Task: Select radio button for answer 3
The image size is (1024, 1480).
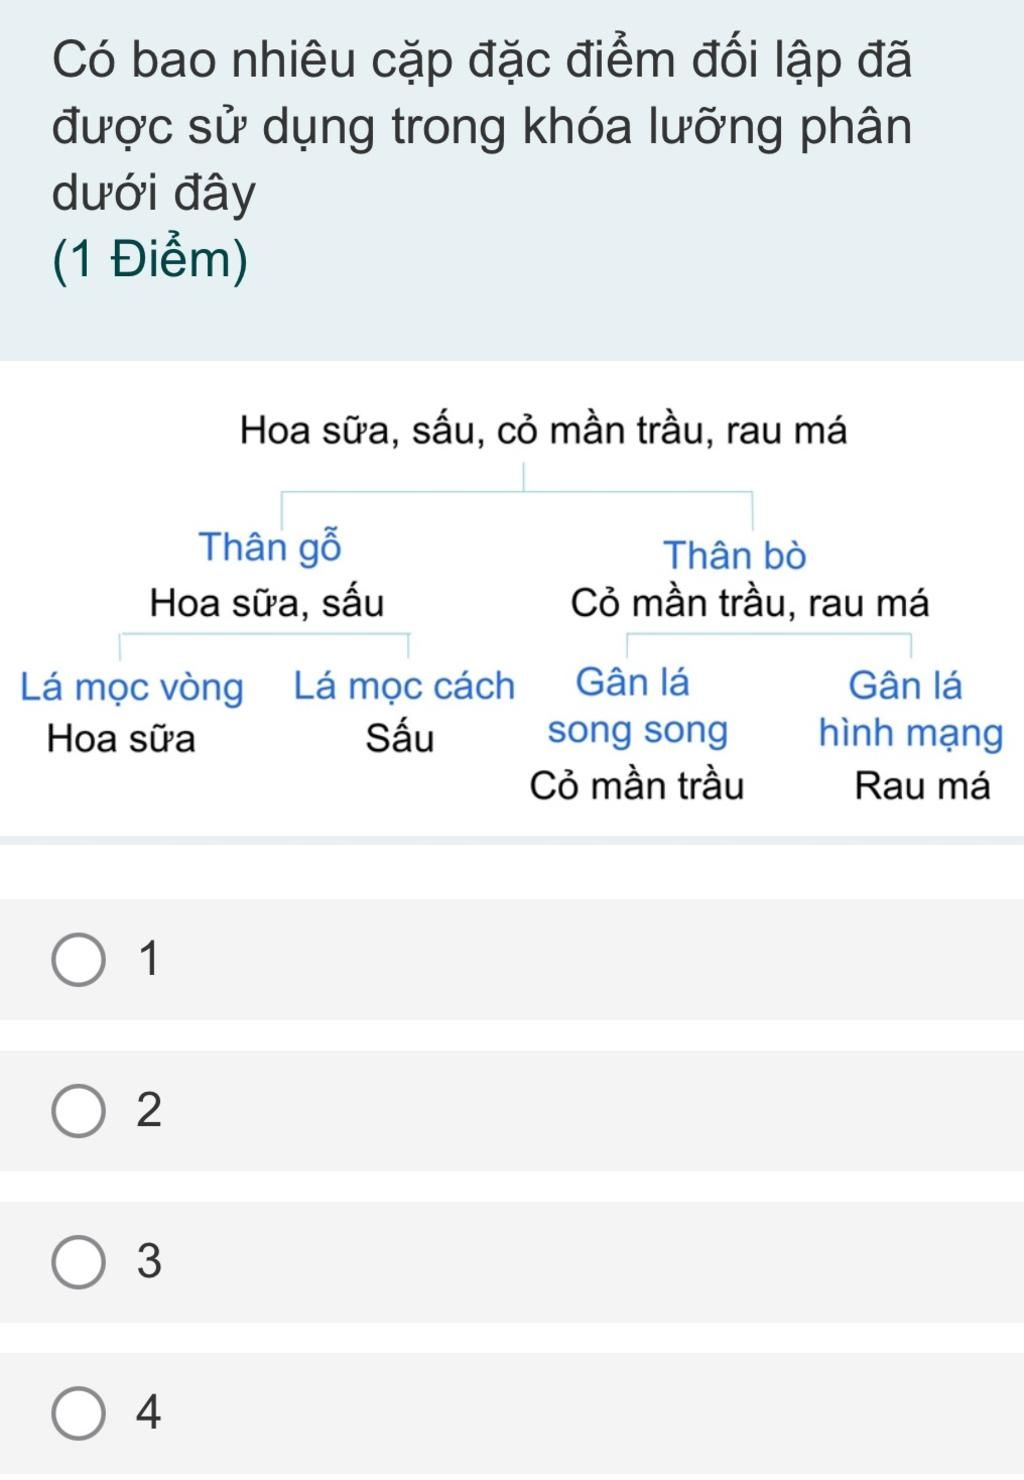Action: click(78, 1262)
